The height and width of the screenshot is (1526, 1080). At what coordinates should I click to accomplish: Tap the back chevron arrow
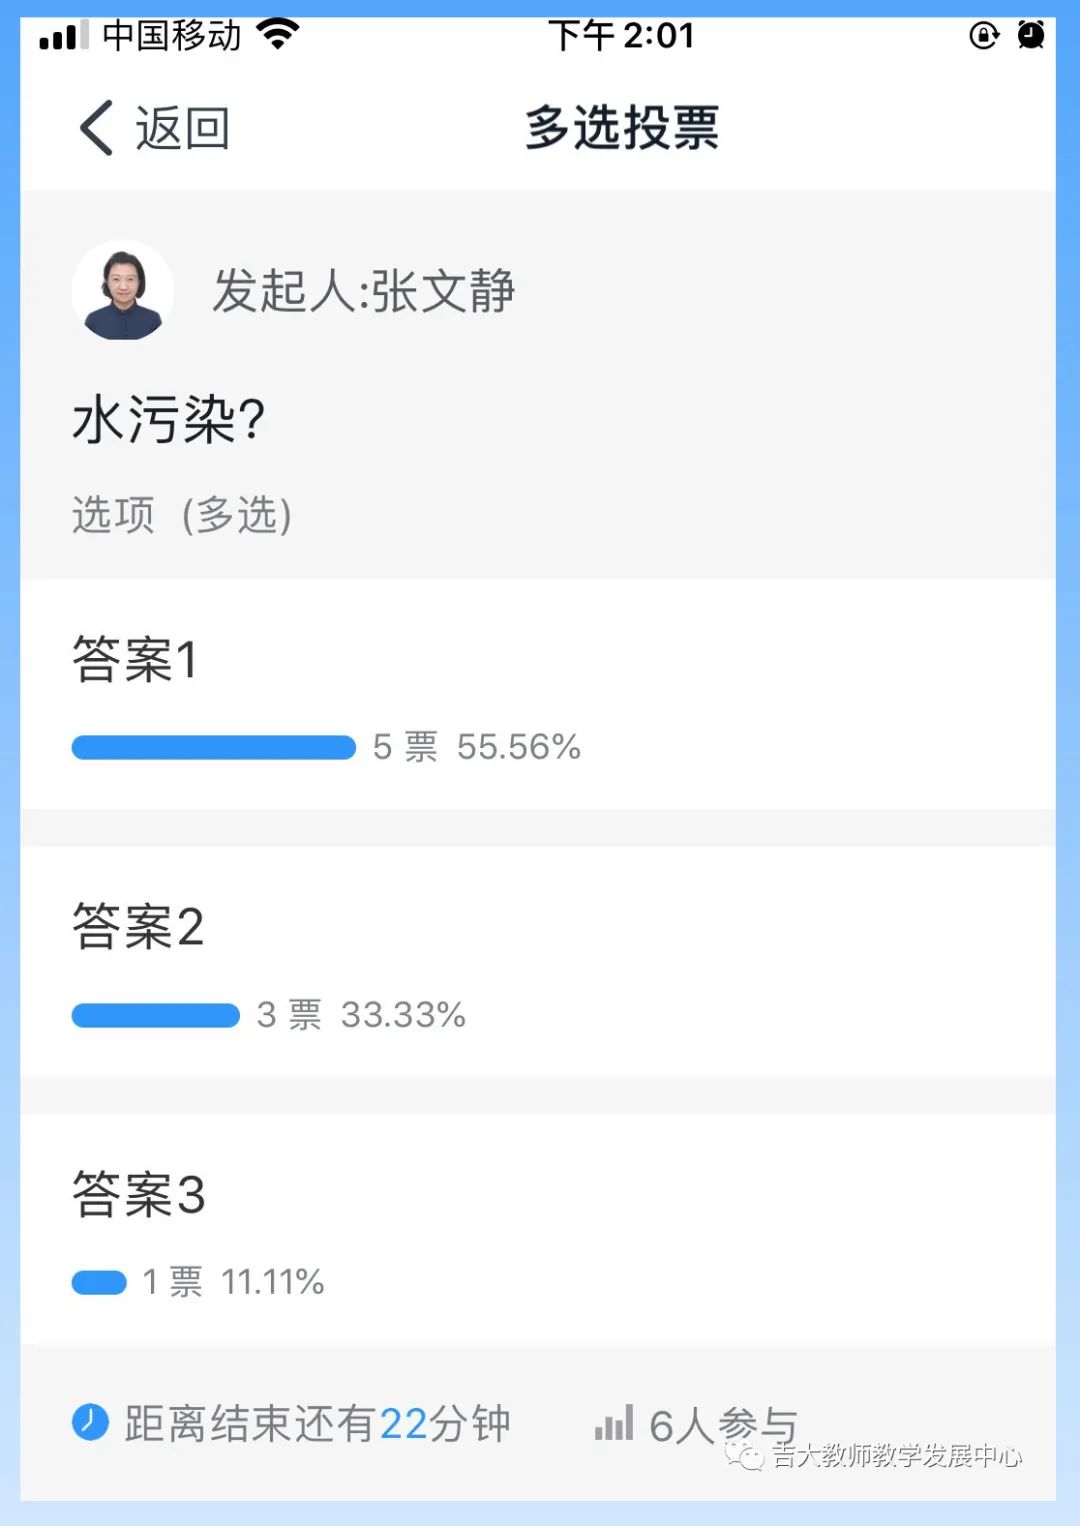97,128
